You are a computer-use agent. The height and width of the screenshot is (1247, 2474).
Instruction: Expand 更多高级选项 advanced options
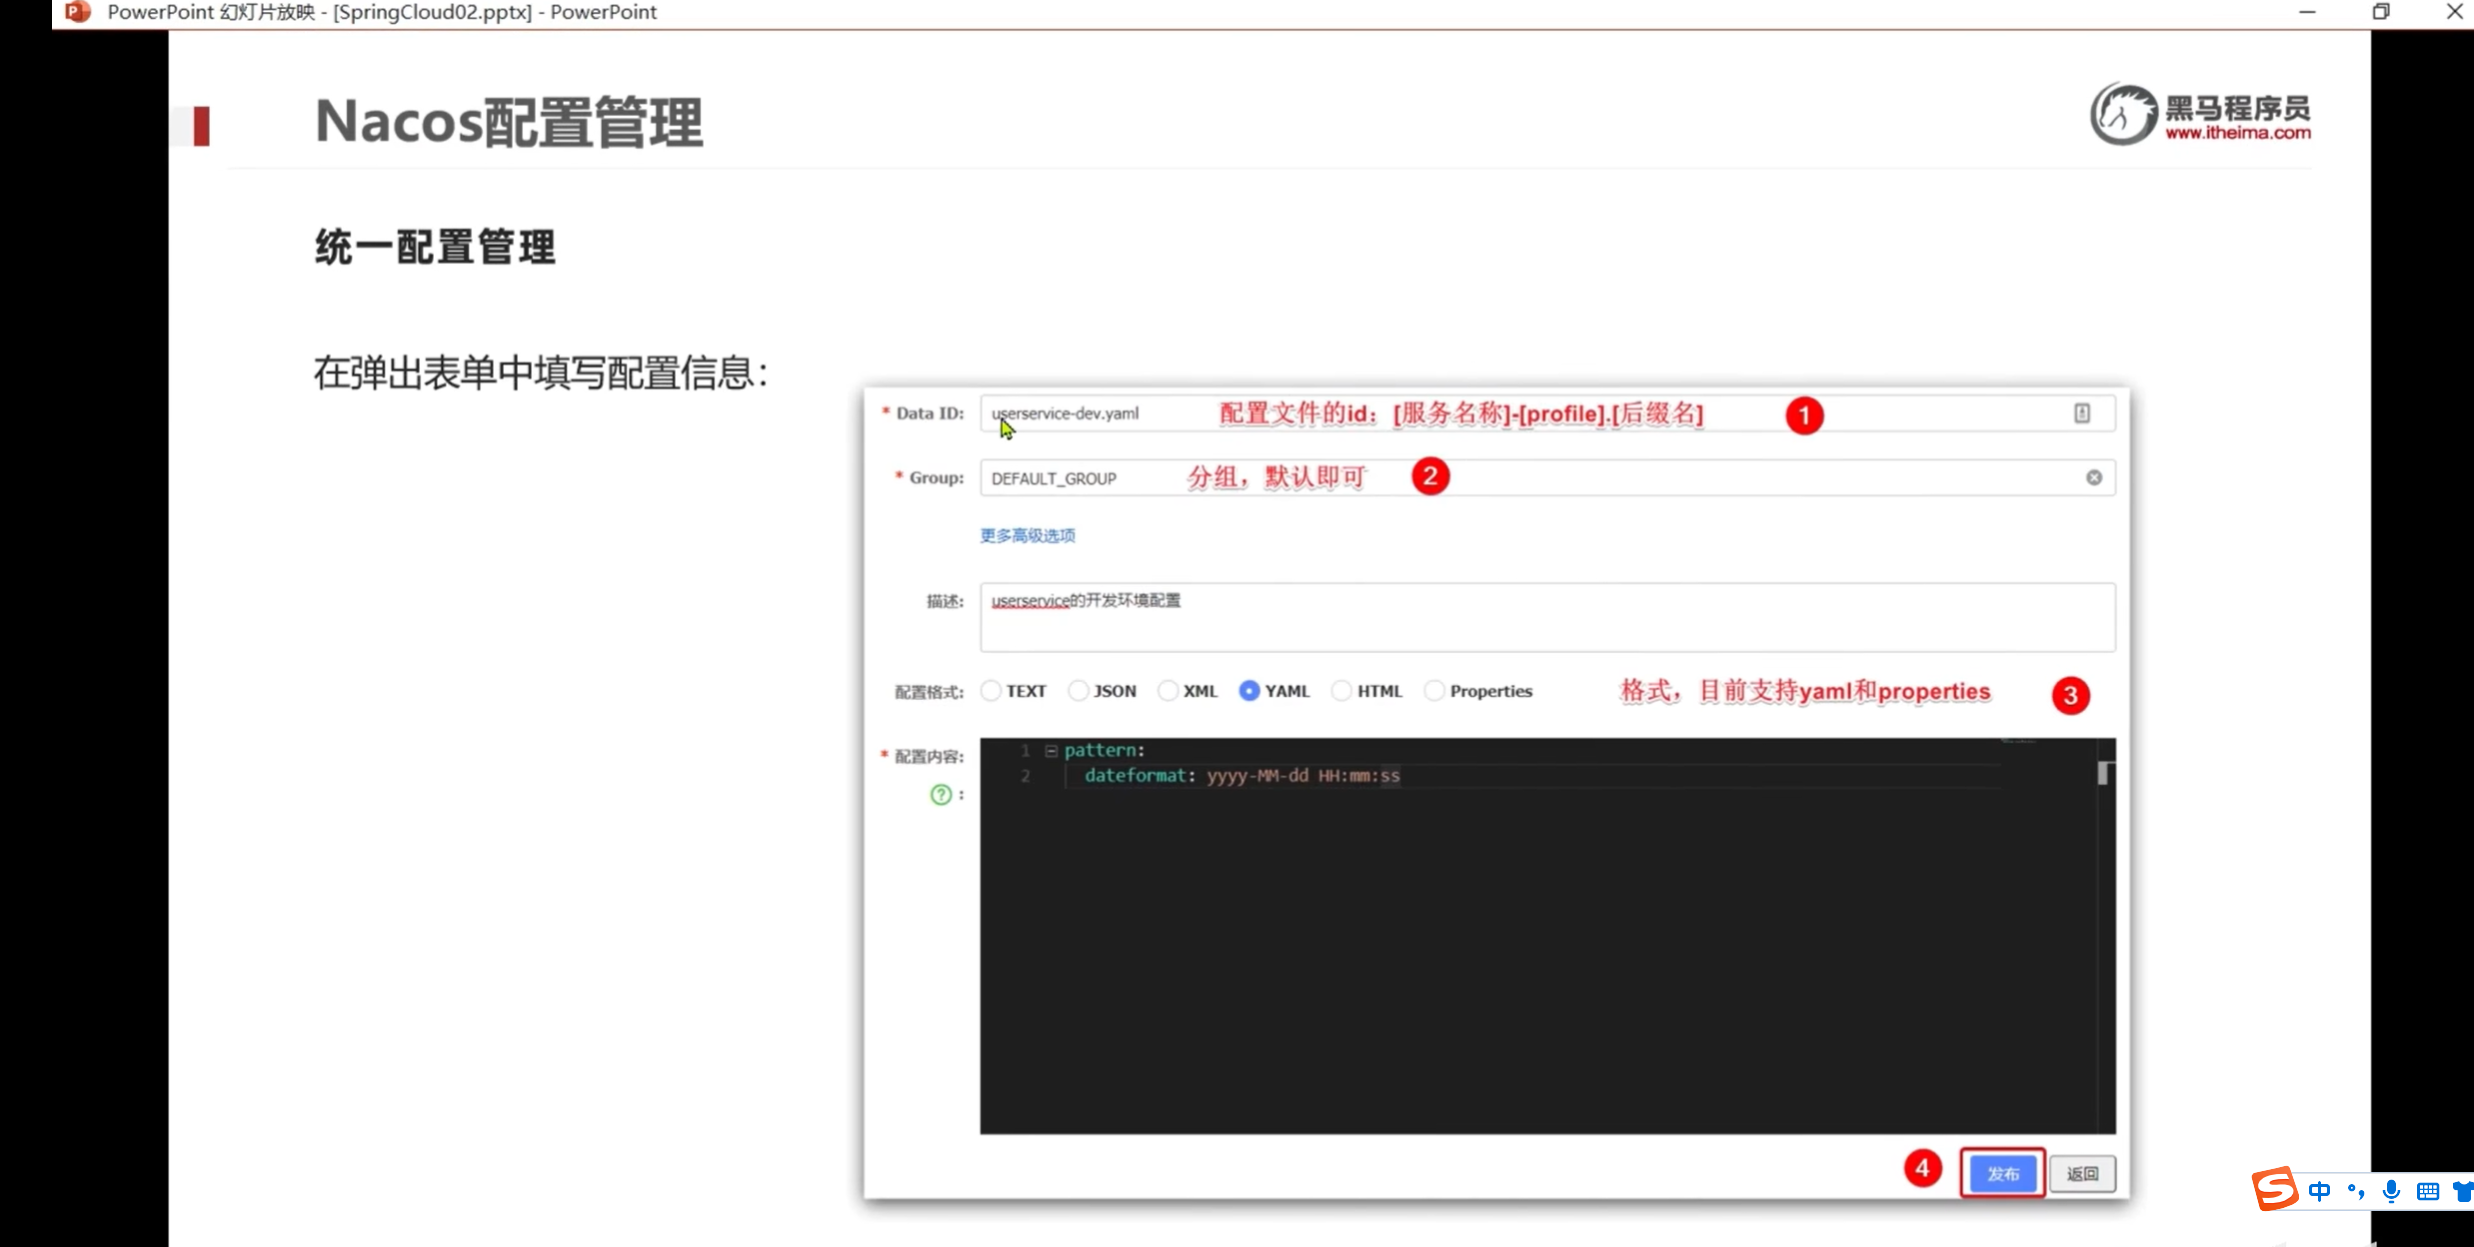click(x=1027, y=536)
